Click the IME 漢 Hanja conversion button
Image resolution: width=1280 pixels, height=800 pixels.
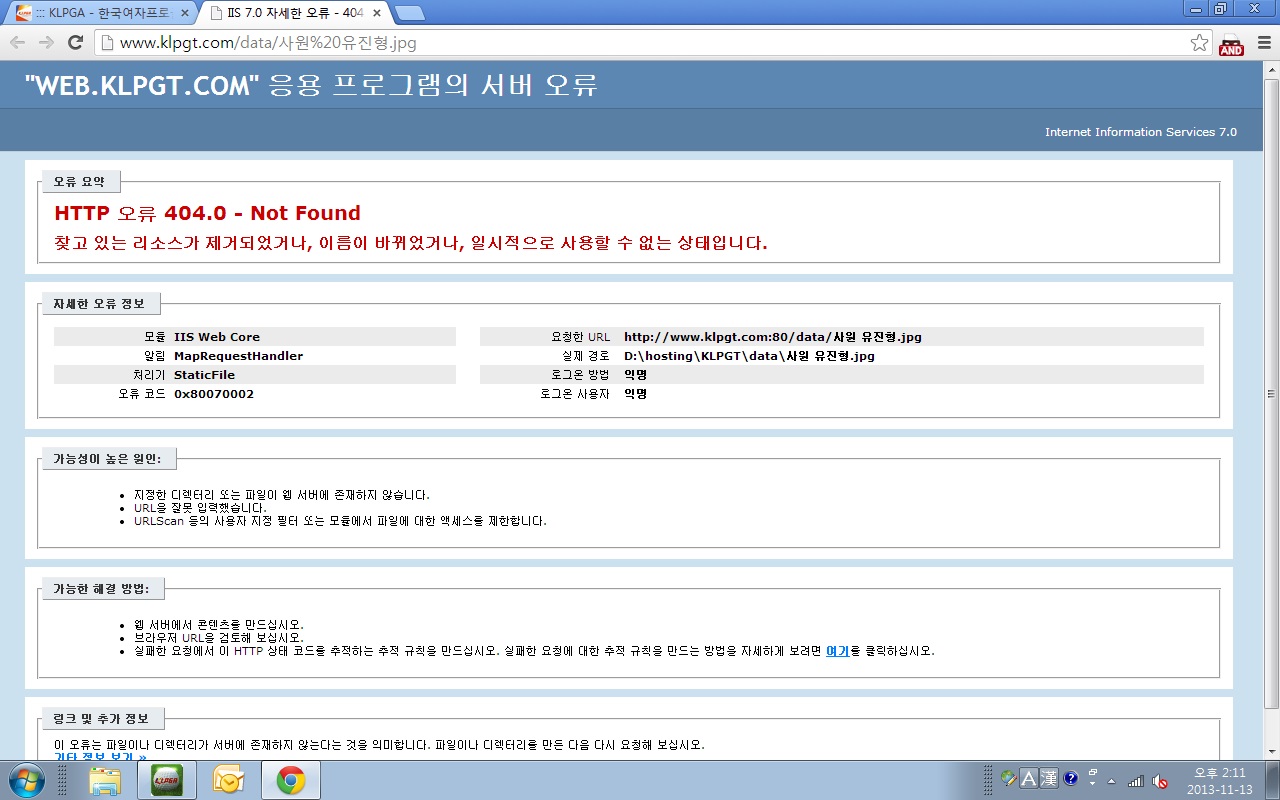click(x=1048, y=778)
